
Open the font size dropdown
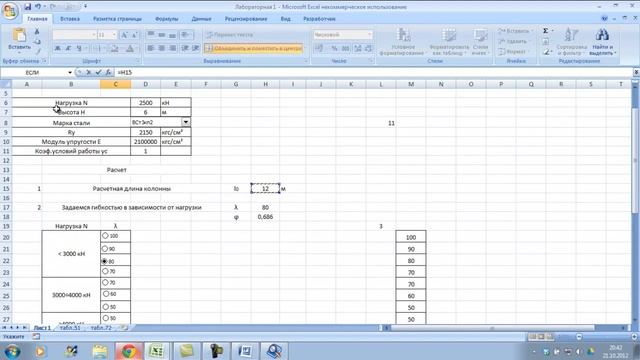click(114, 35)
